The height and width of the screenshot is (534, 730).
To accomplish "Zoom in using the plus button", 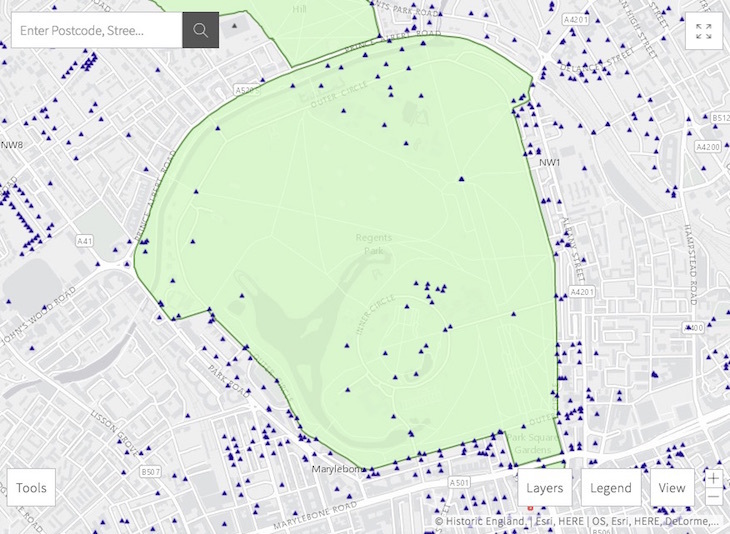I will point(713,479).
